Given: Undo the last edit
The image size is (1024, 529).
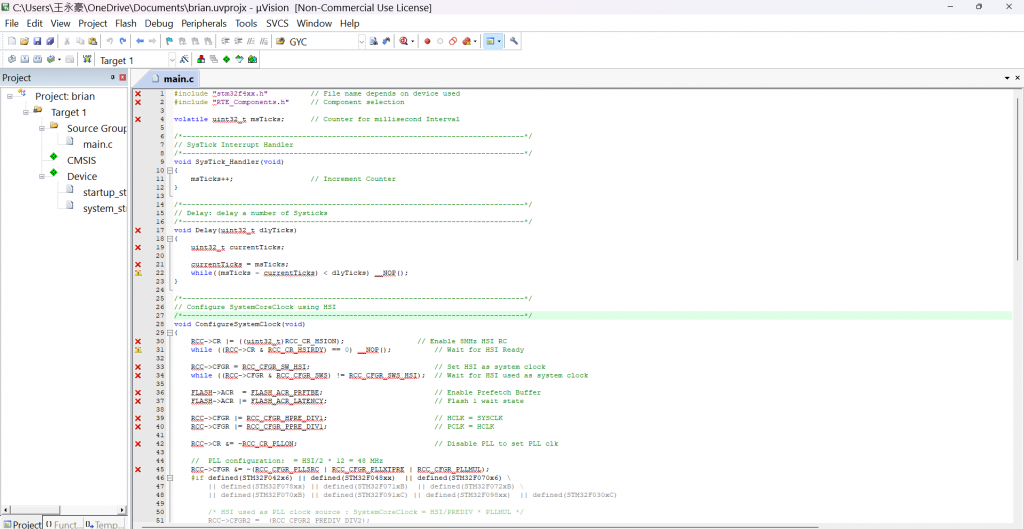Looking at the screenshot, I should pyautogui.click(x=109, y=41).
